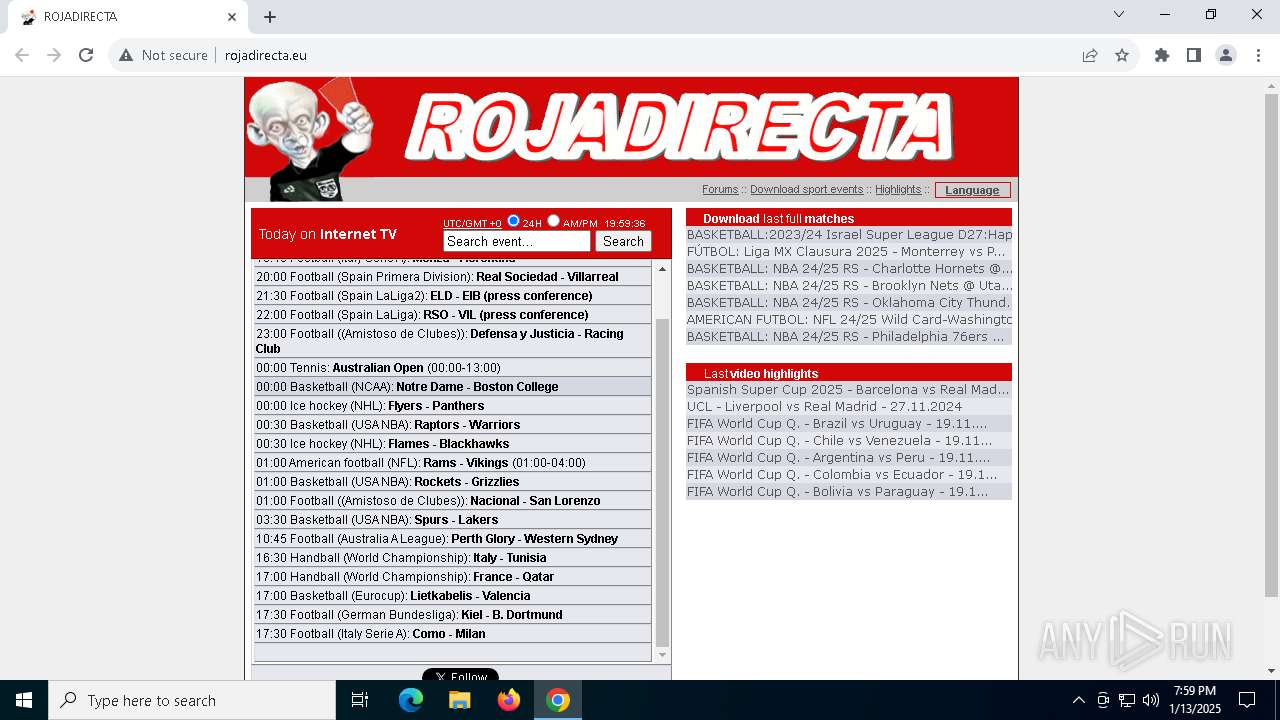Click the Search button
The height and width of the screenshot is (720, 1280).
(623, 241)
